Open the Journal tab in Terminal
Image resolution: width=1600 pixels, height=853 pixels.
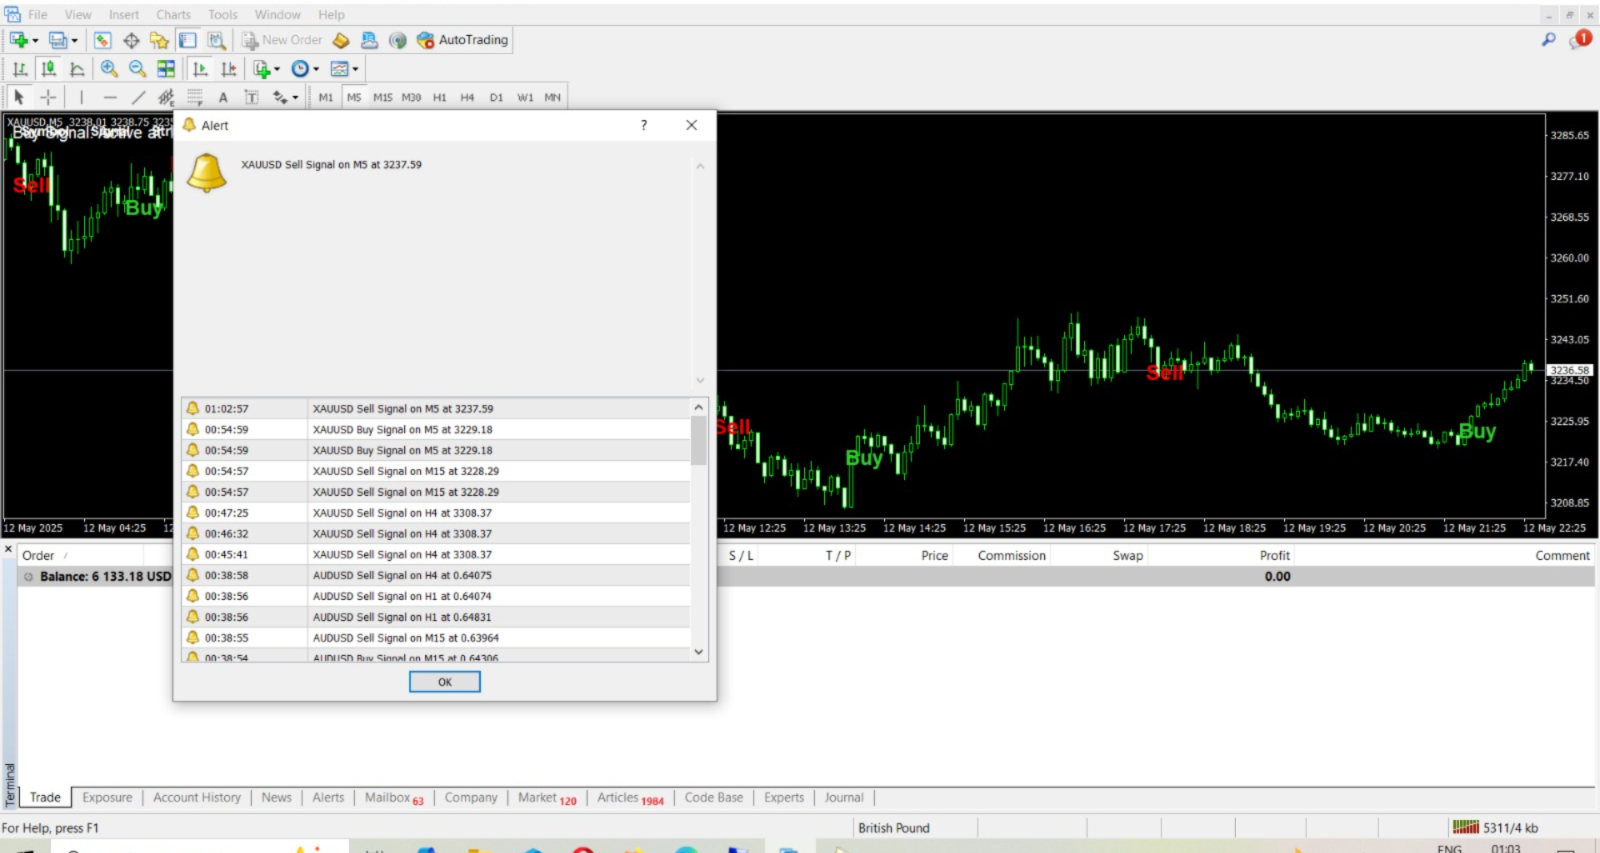coord(844,798)
